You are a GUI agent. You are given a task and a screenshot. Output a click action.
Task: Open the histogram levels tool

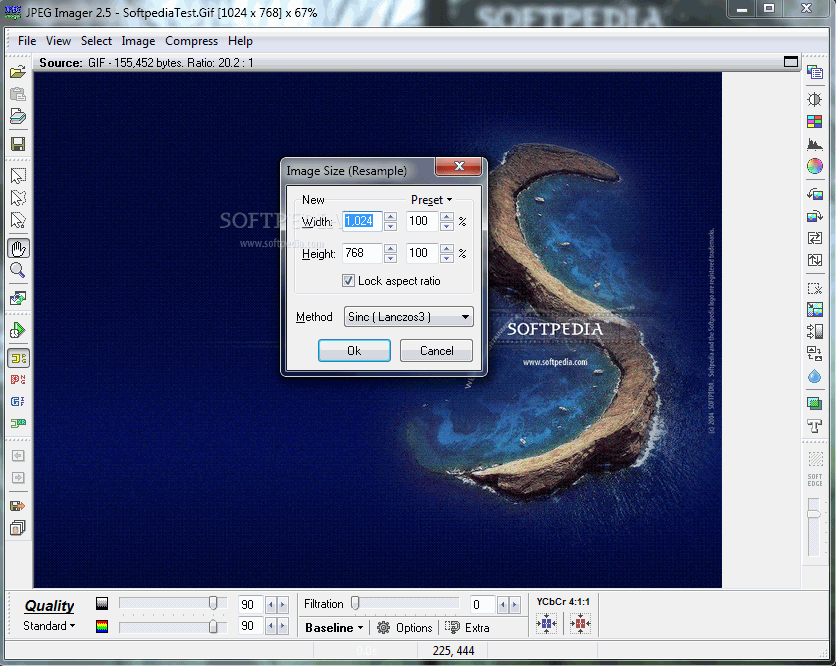[x=815, y=144]
